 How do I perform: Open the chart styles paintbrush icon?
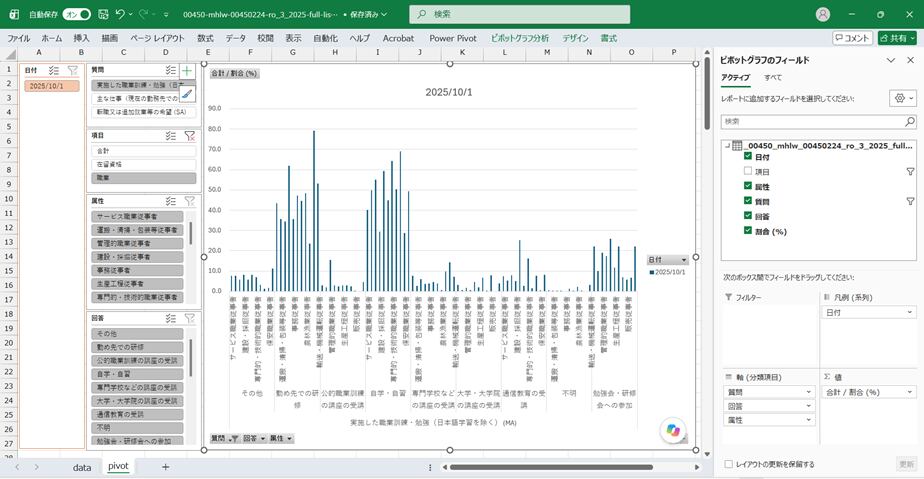pos(187,94)
